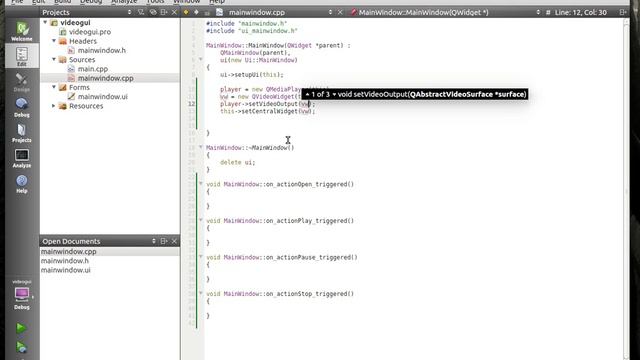Click the Line: 12, Col: 30 indicator
Viewport: 640px width, 360px height.
580,12
